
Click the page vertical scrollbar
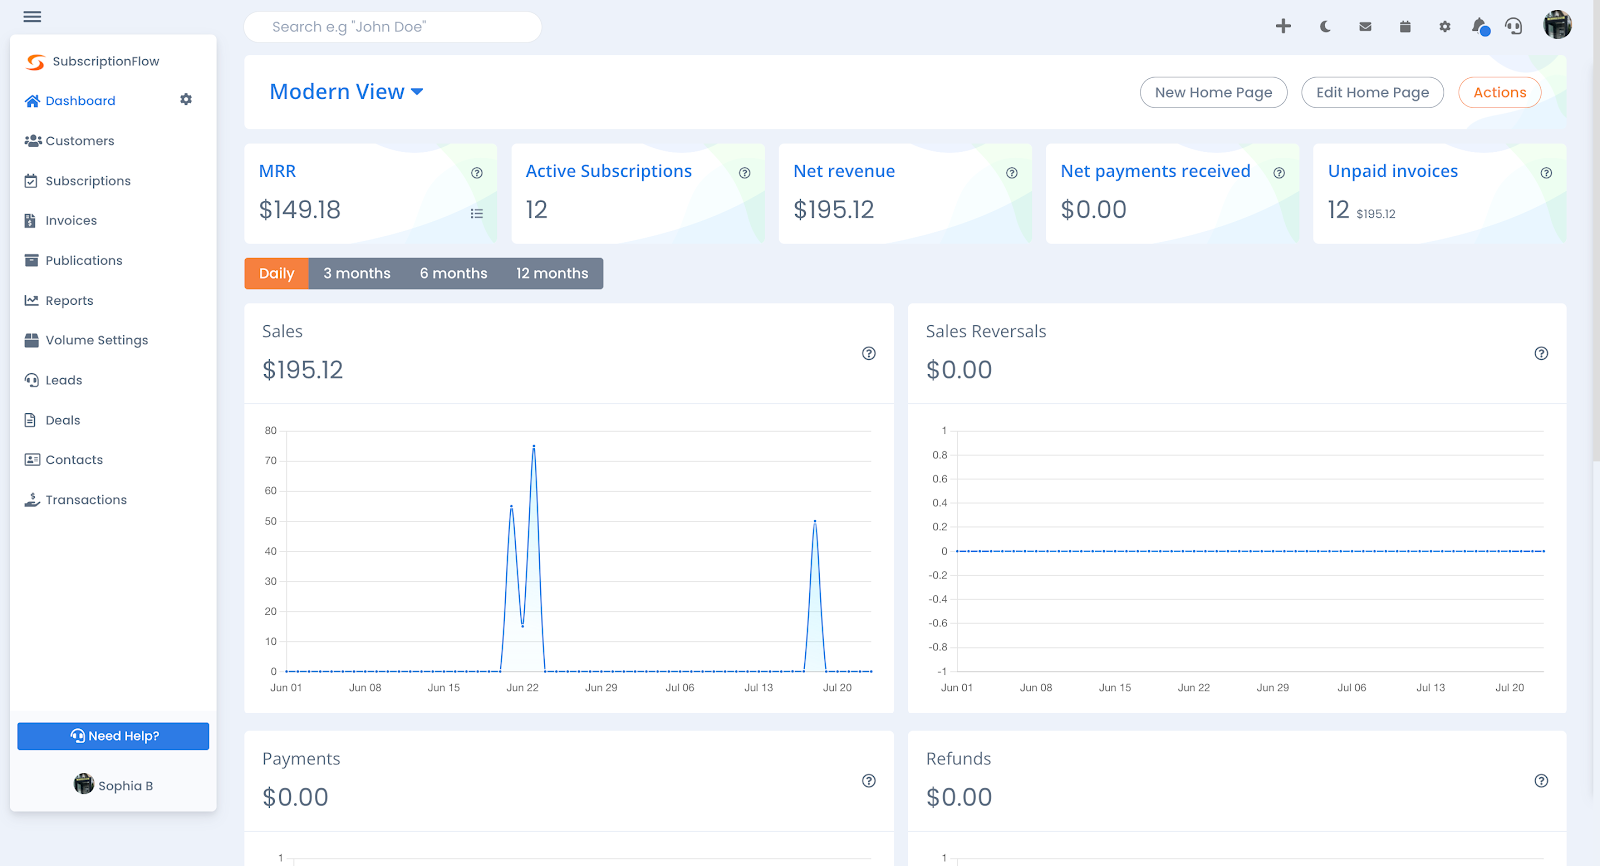point(1596,230)
